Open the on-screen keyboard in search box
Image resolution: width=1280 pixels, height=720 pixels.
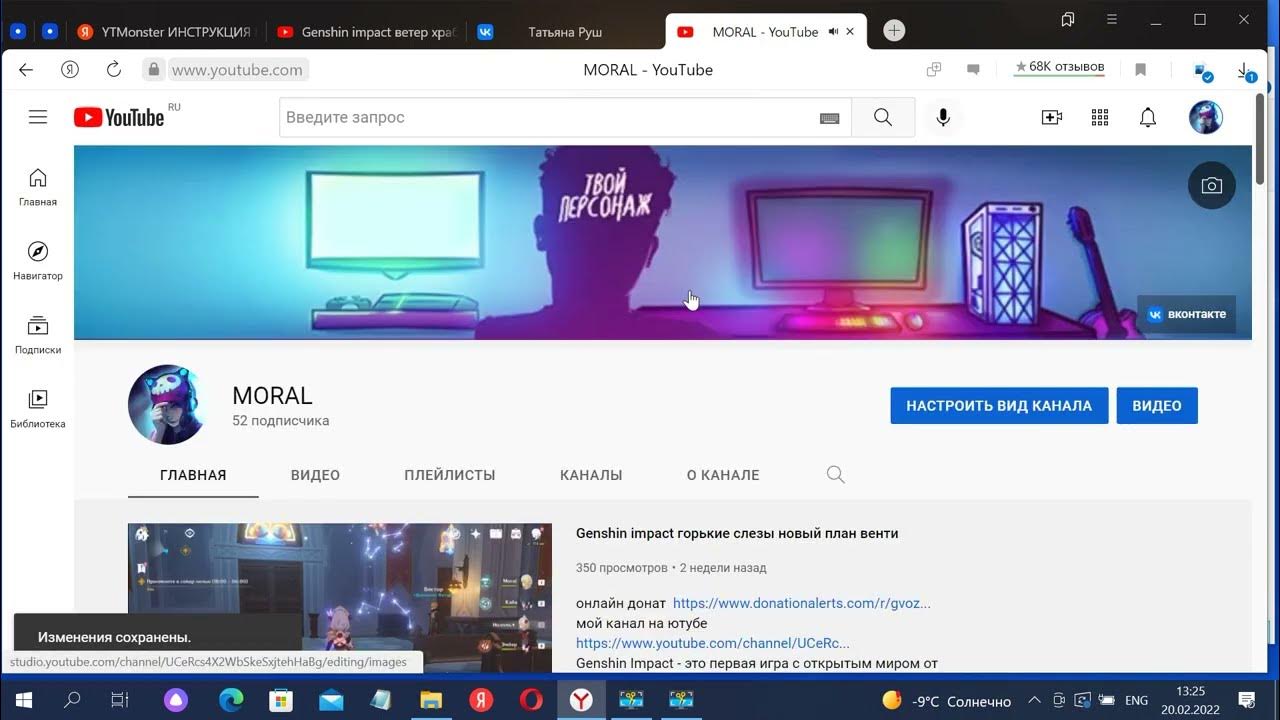click(829, 118)
